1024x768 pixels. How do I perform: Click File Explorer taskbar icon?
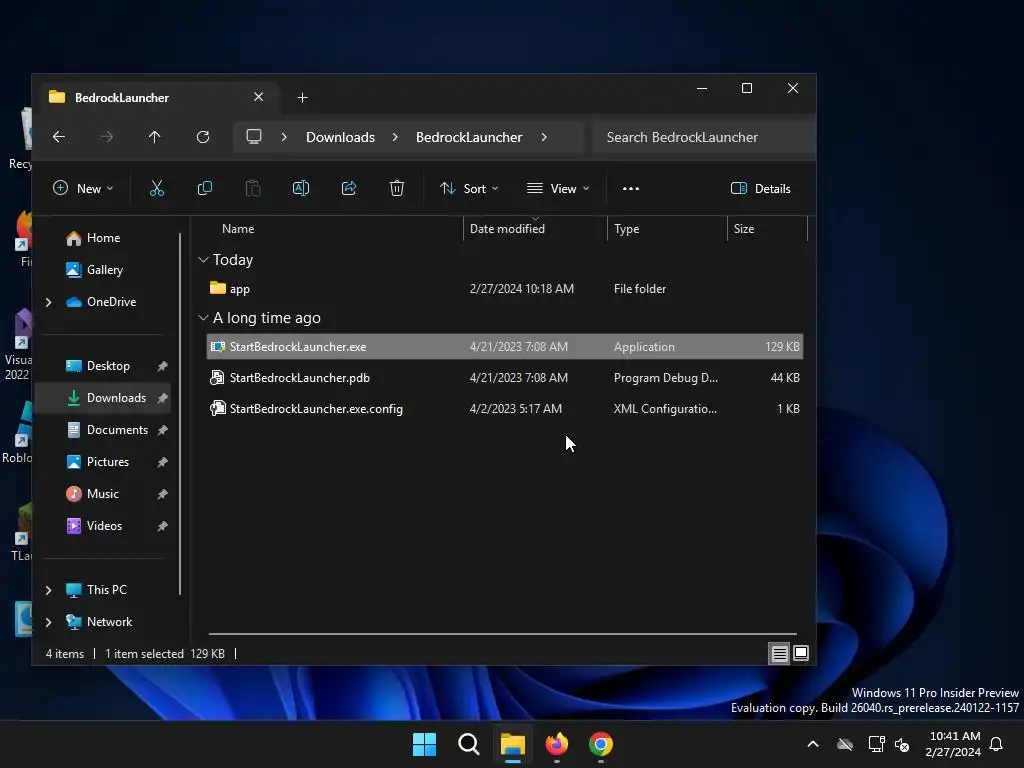coord(513,744)
